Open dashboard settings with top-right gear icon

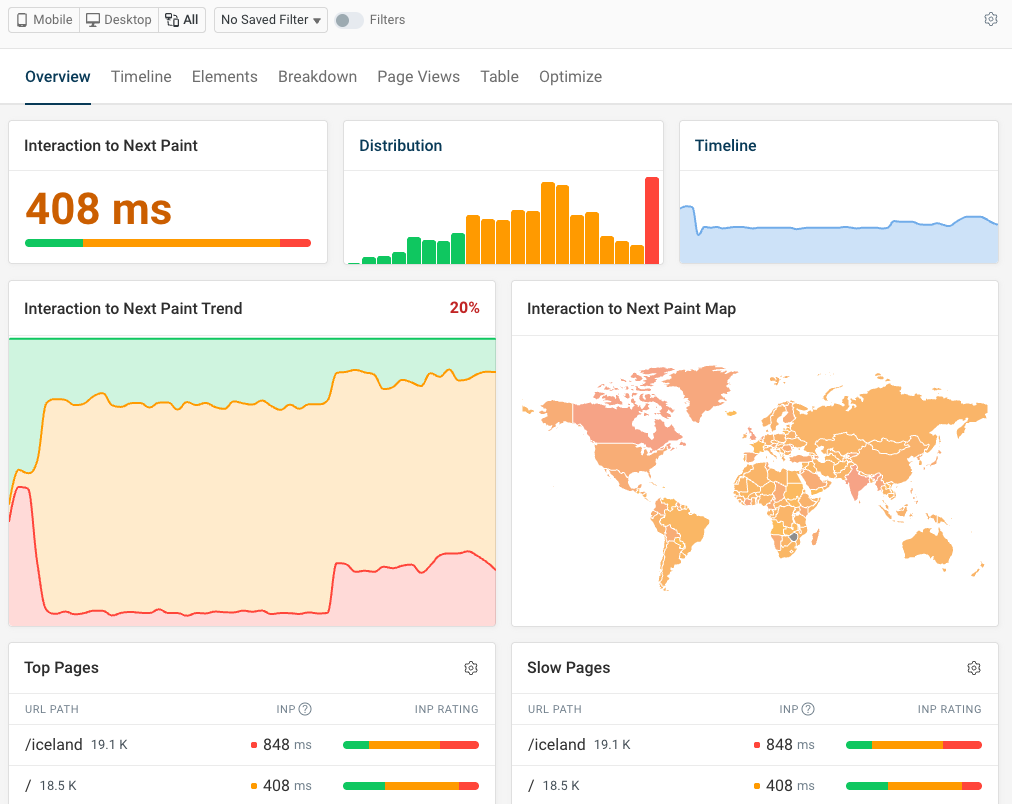click(x=990, y=18)
